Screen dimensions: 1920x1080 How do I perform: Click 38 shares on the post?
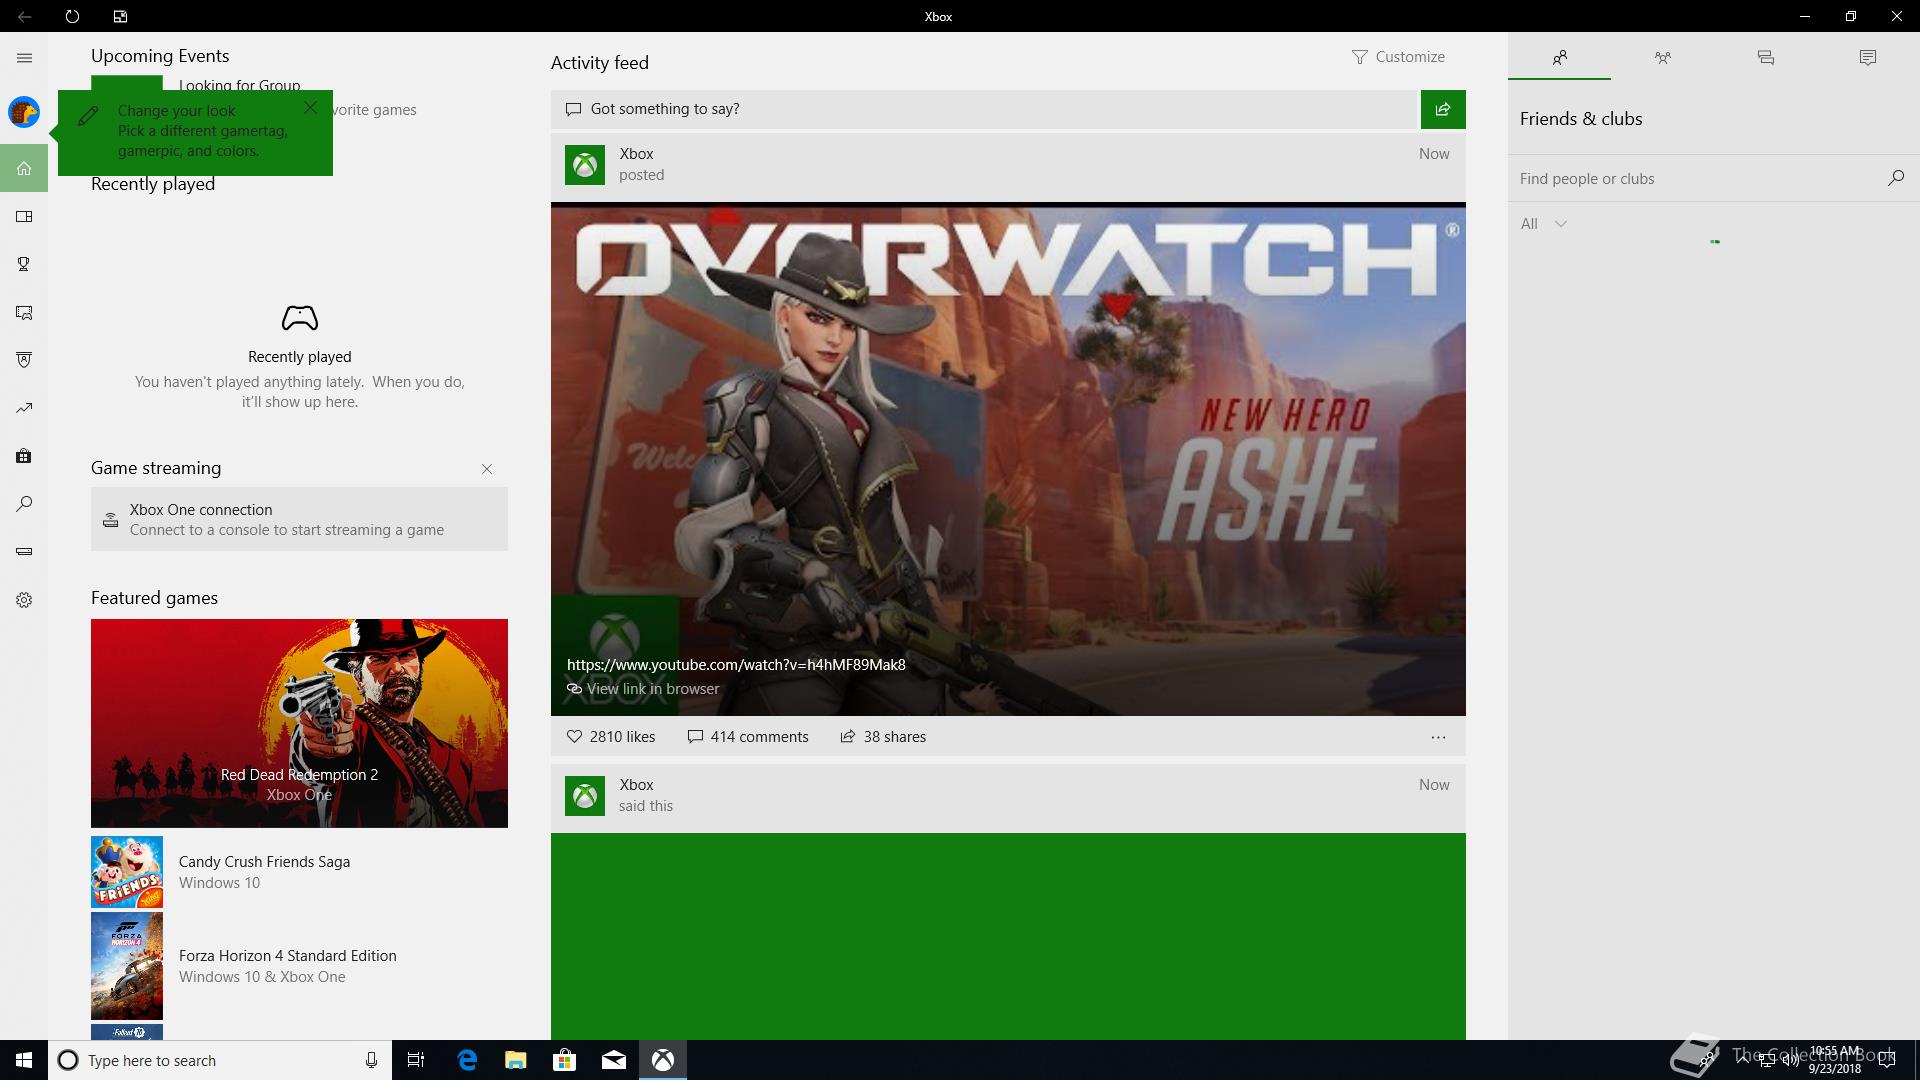tap(883, 737)
